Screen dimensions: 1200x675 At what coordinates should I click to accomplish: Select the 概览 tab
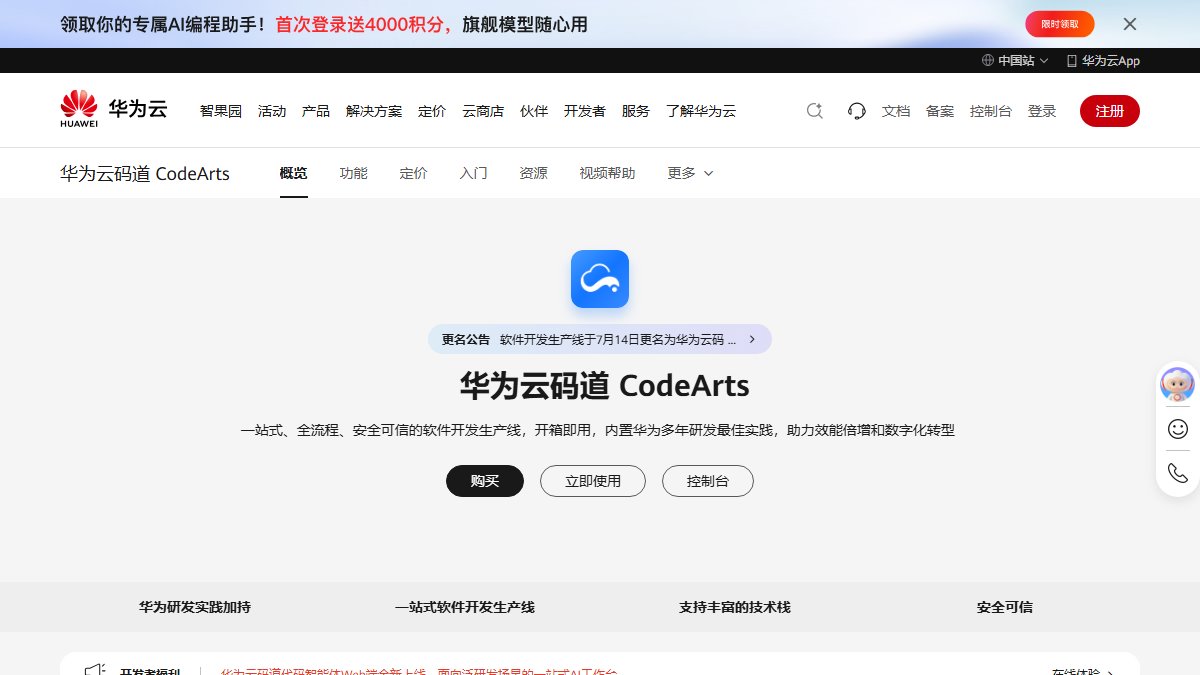[x=294, y=173]
